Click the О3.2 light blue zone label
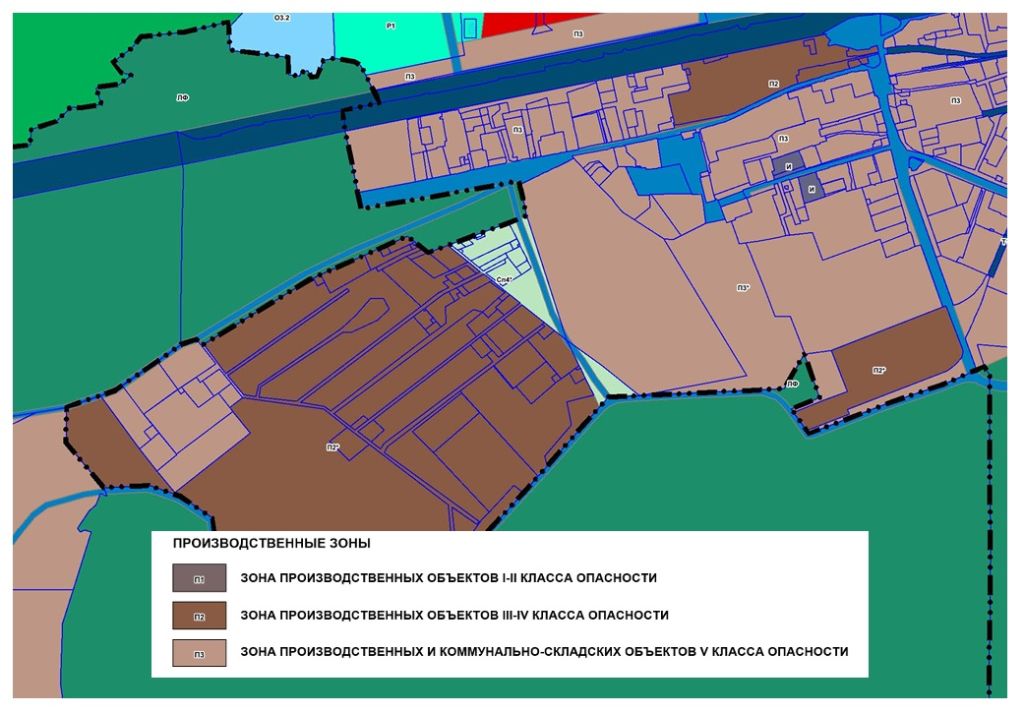 (282, 18)
